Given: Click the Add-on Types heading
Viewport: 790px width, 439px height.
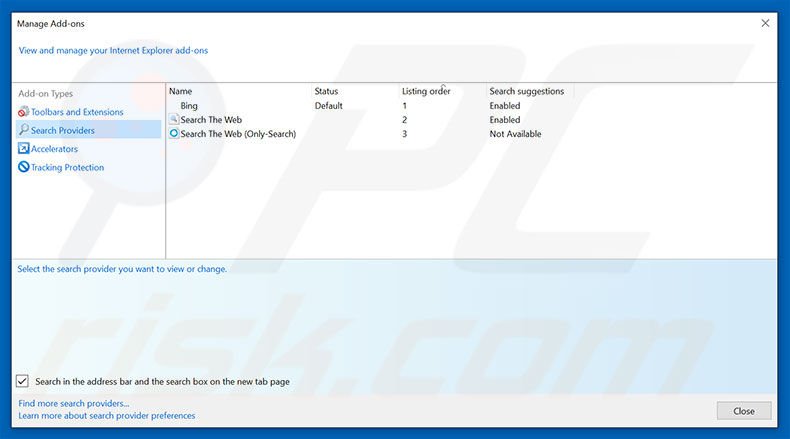Looking at the screenshot, I should tap(45, 94).
